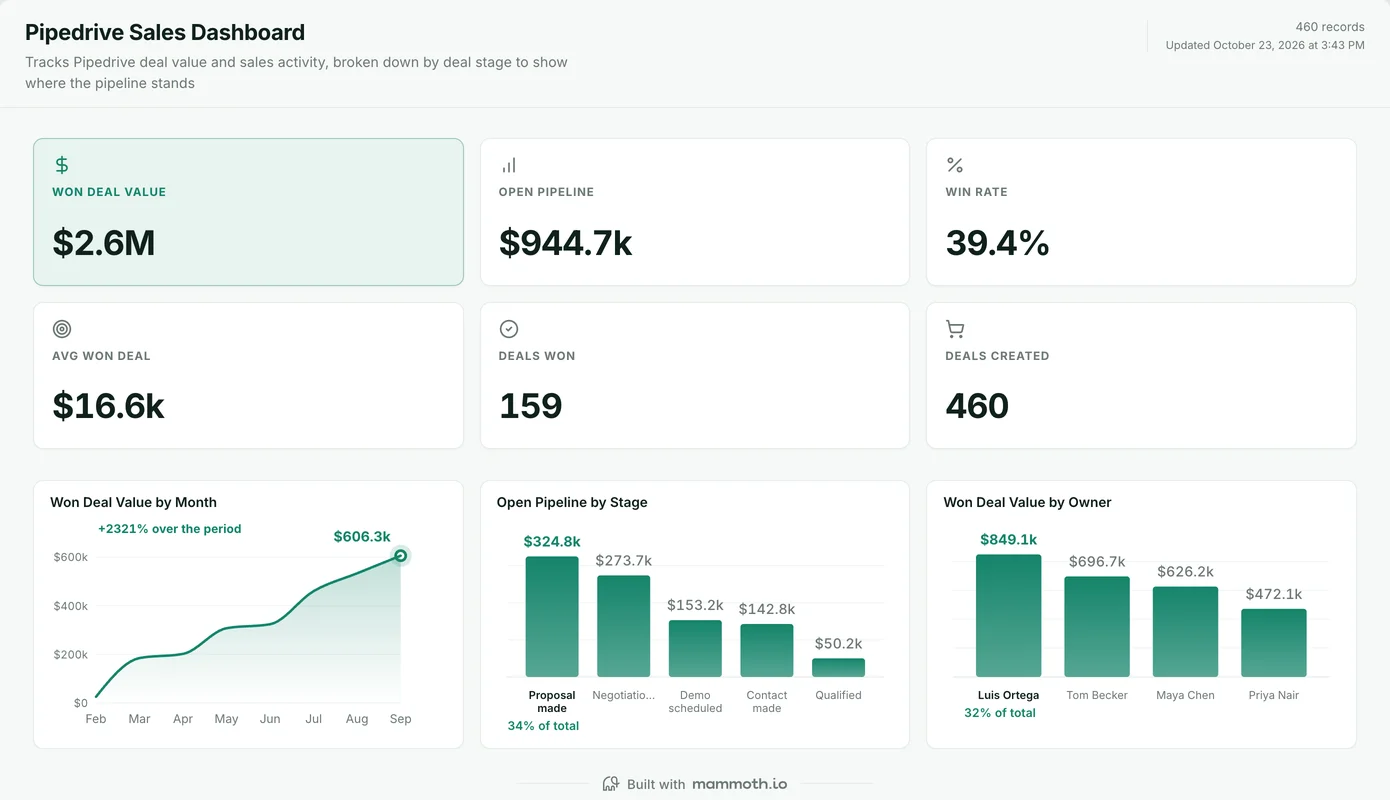Click the Proposal made bar
The width and height of the screenshot is (1390, 800).
[x=552, y=617]
